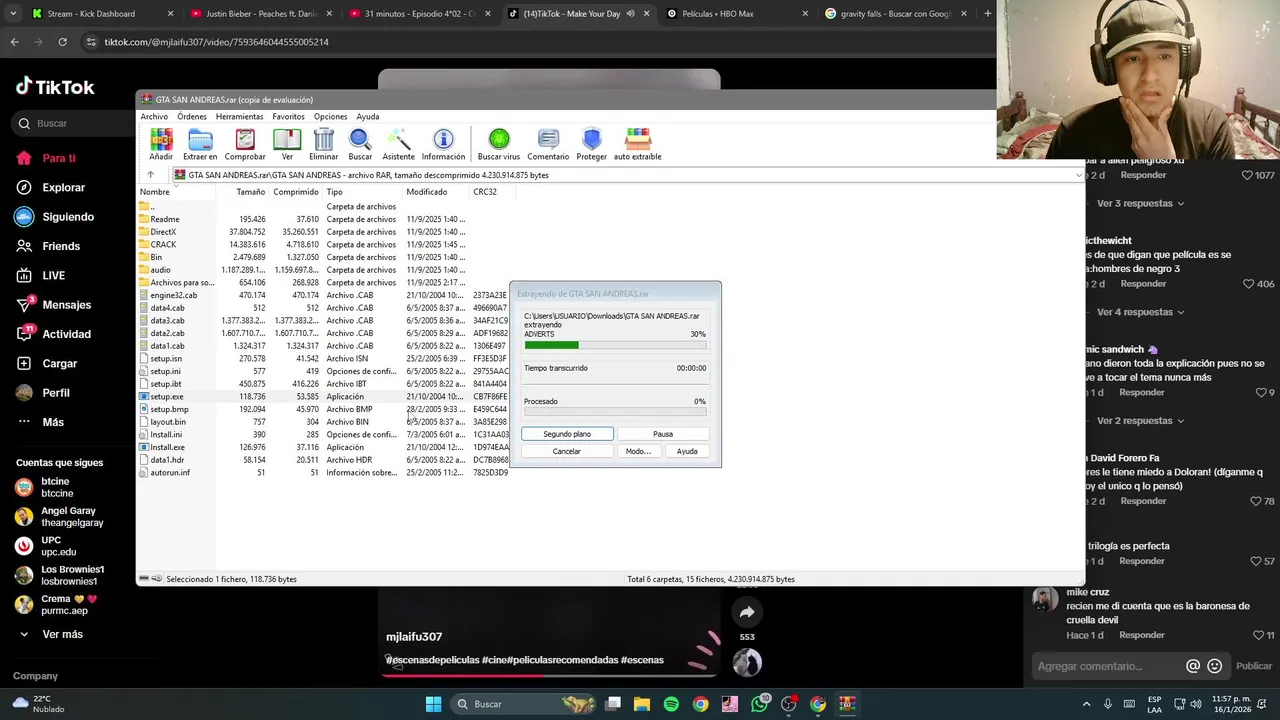Open Spotify from the taskbar
1280x720 pixels.
click(671, 704)
